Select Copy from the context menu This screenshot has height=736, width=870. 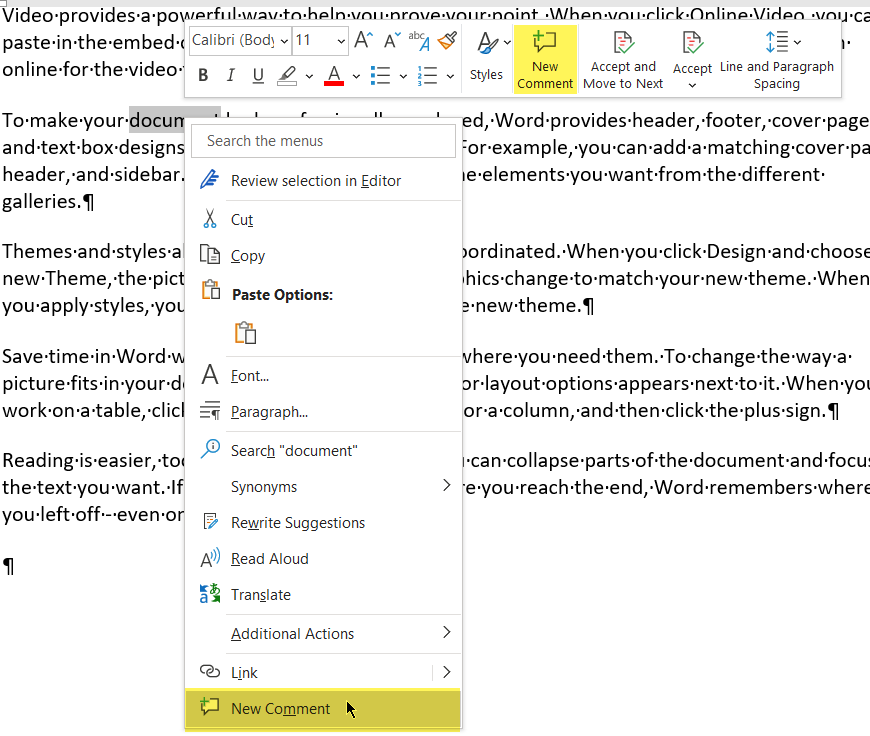point(248,256)
